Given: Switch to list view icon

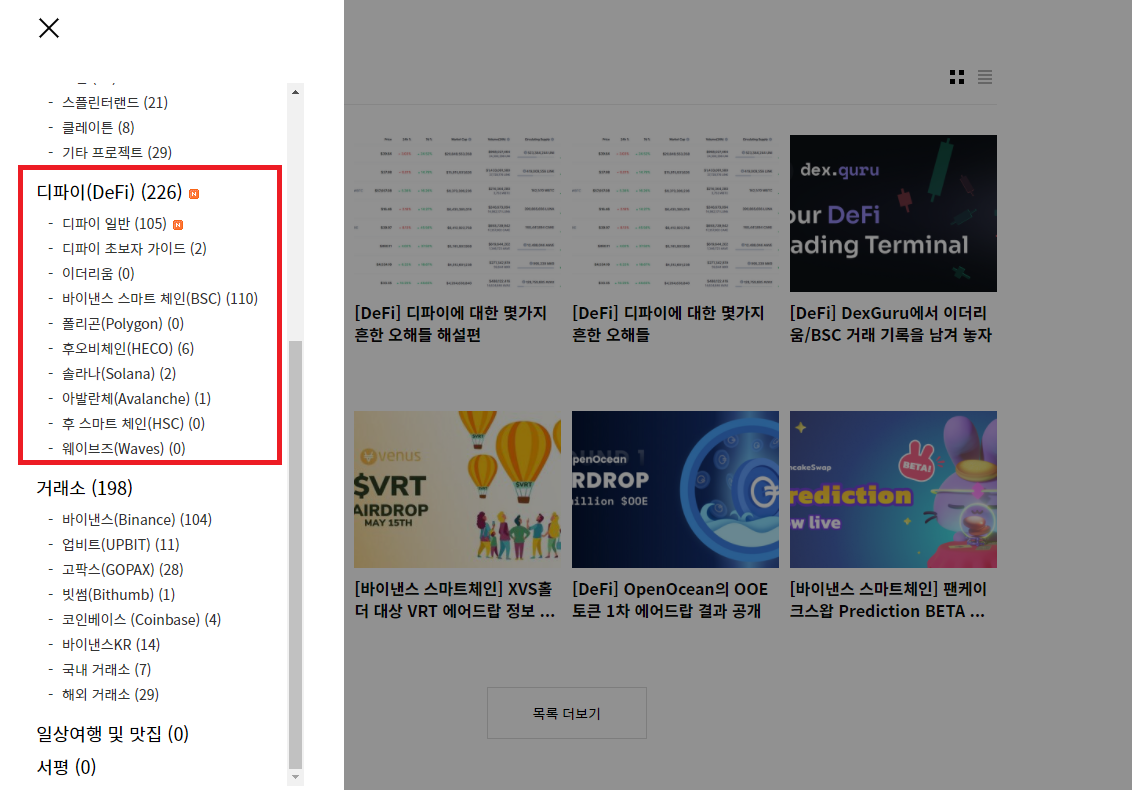Looking at the screenshot, I should click(x=985, y=77).
